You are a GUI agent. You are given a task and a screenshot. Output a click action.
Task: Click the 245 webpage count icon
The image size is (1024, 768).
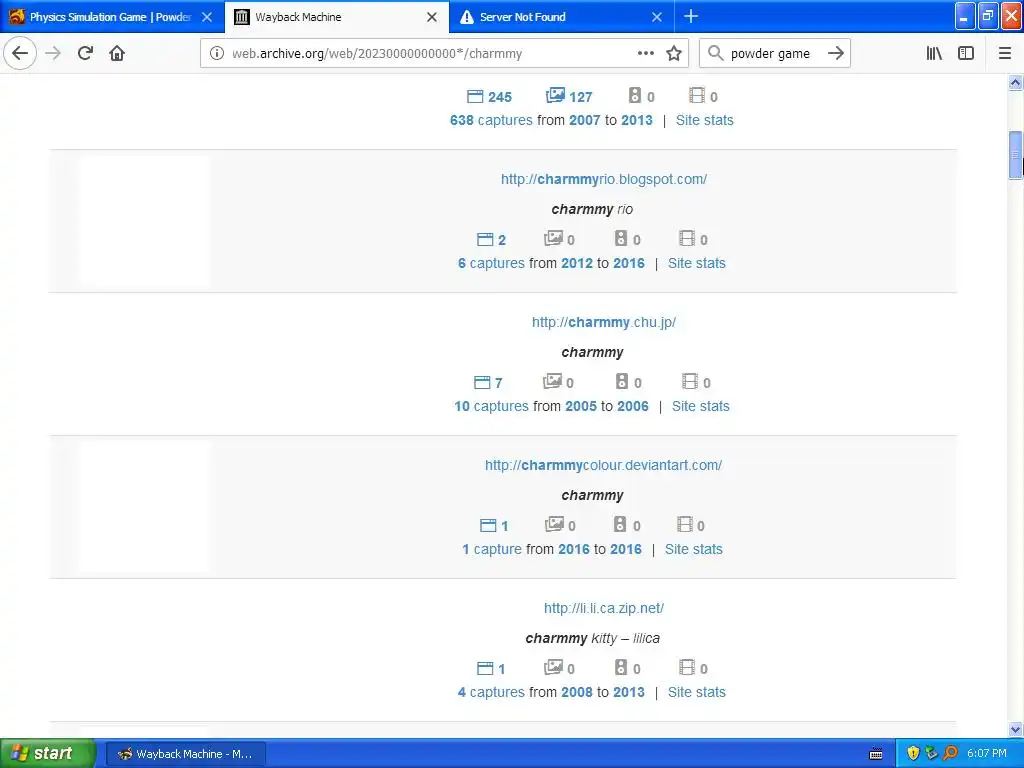pyautogui.click(x=475, y=97)
